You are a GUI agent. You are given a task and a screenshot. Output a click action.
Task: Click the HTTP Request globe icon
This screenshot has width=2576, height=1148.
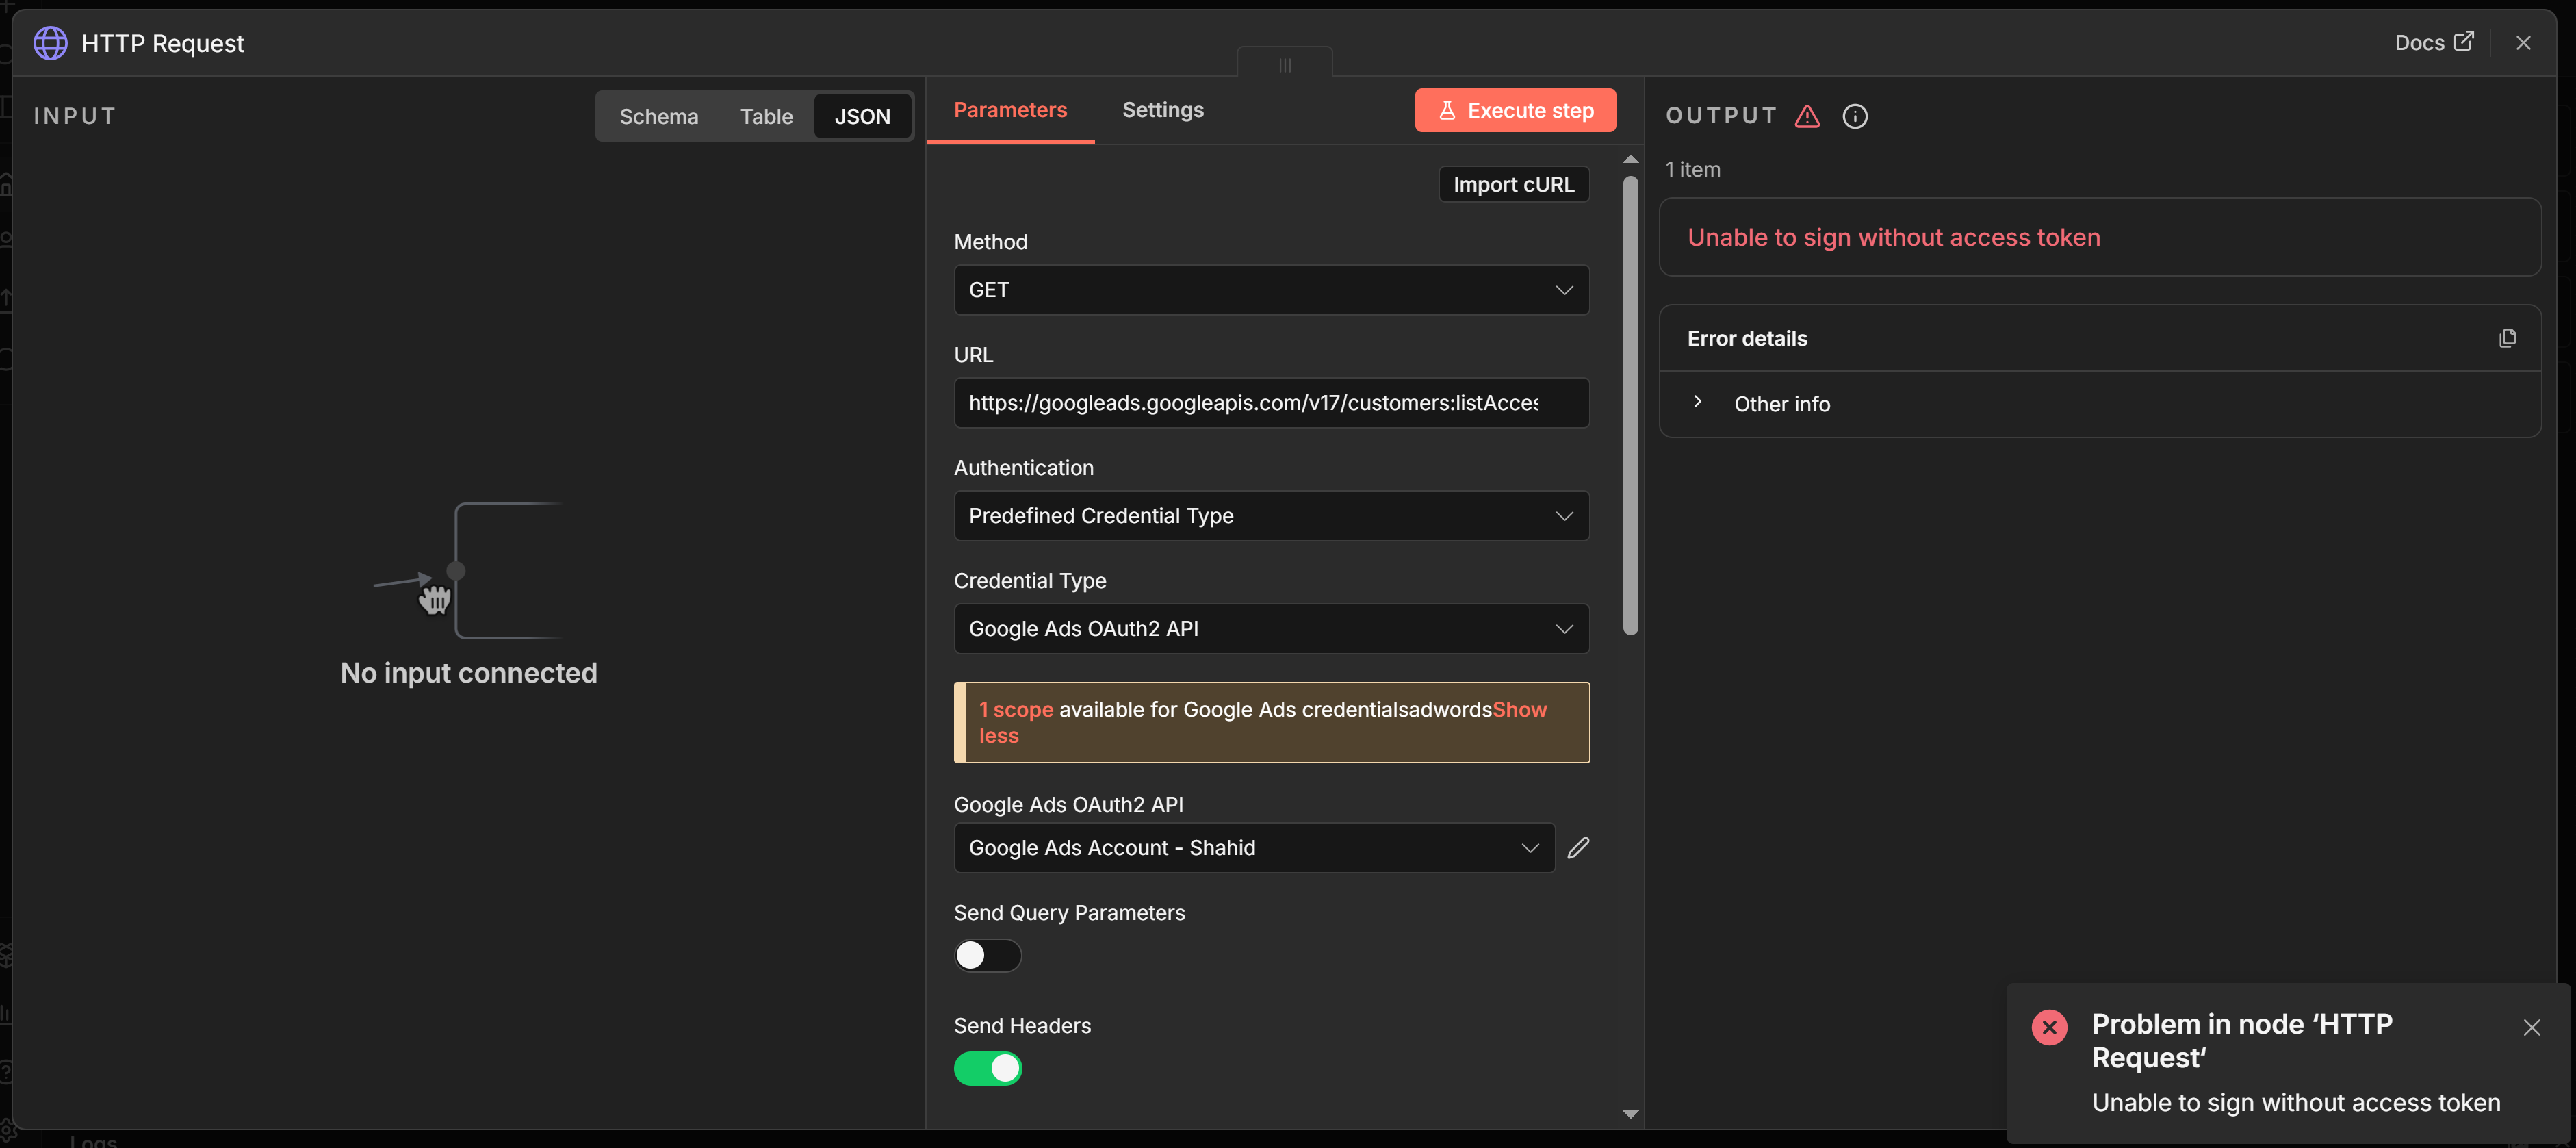50,43
